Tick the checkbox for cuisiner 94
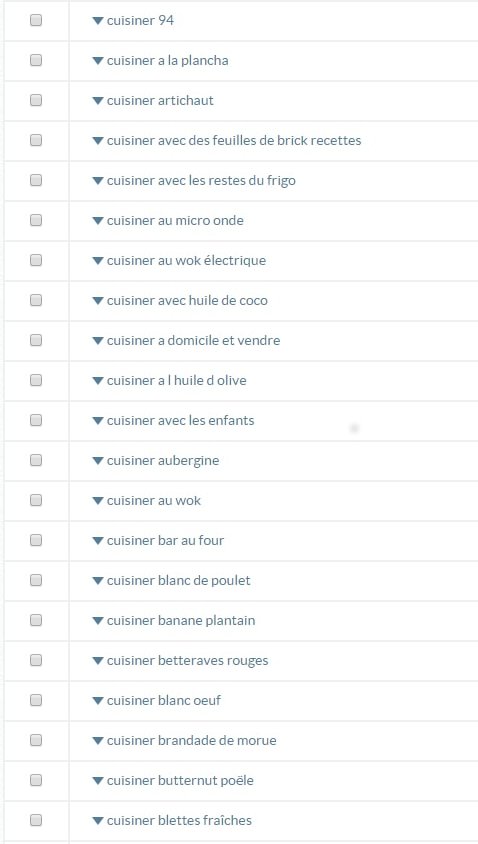Image resolution: width=478 pixels, height=844 pixels. pyautogui.click(x=36, y=20)
